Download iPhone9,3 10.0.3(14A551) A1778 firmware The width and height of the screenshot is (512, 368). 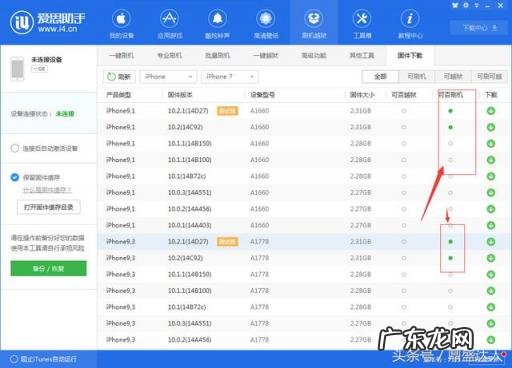pyautogui.click(x=491, y=323)
